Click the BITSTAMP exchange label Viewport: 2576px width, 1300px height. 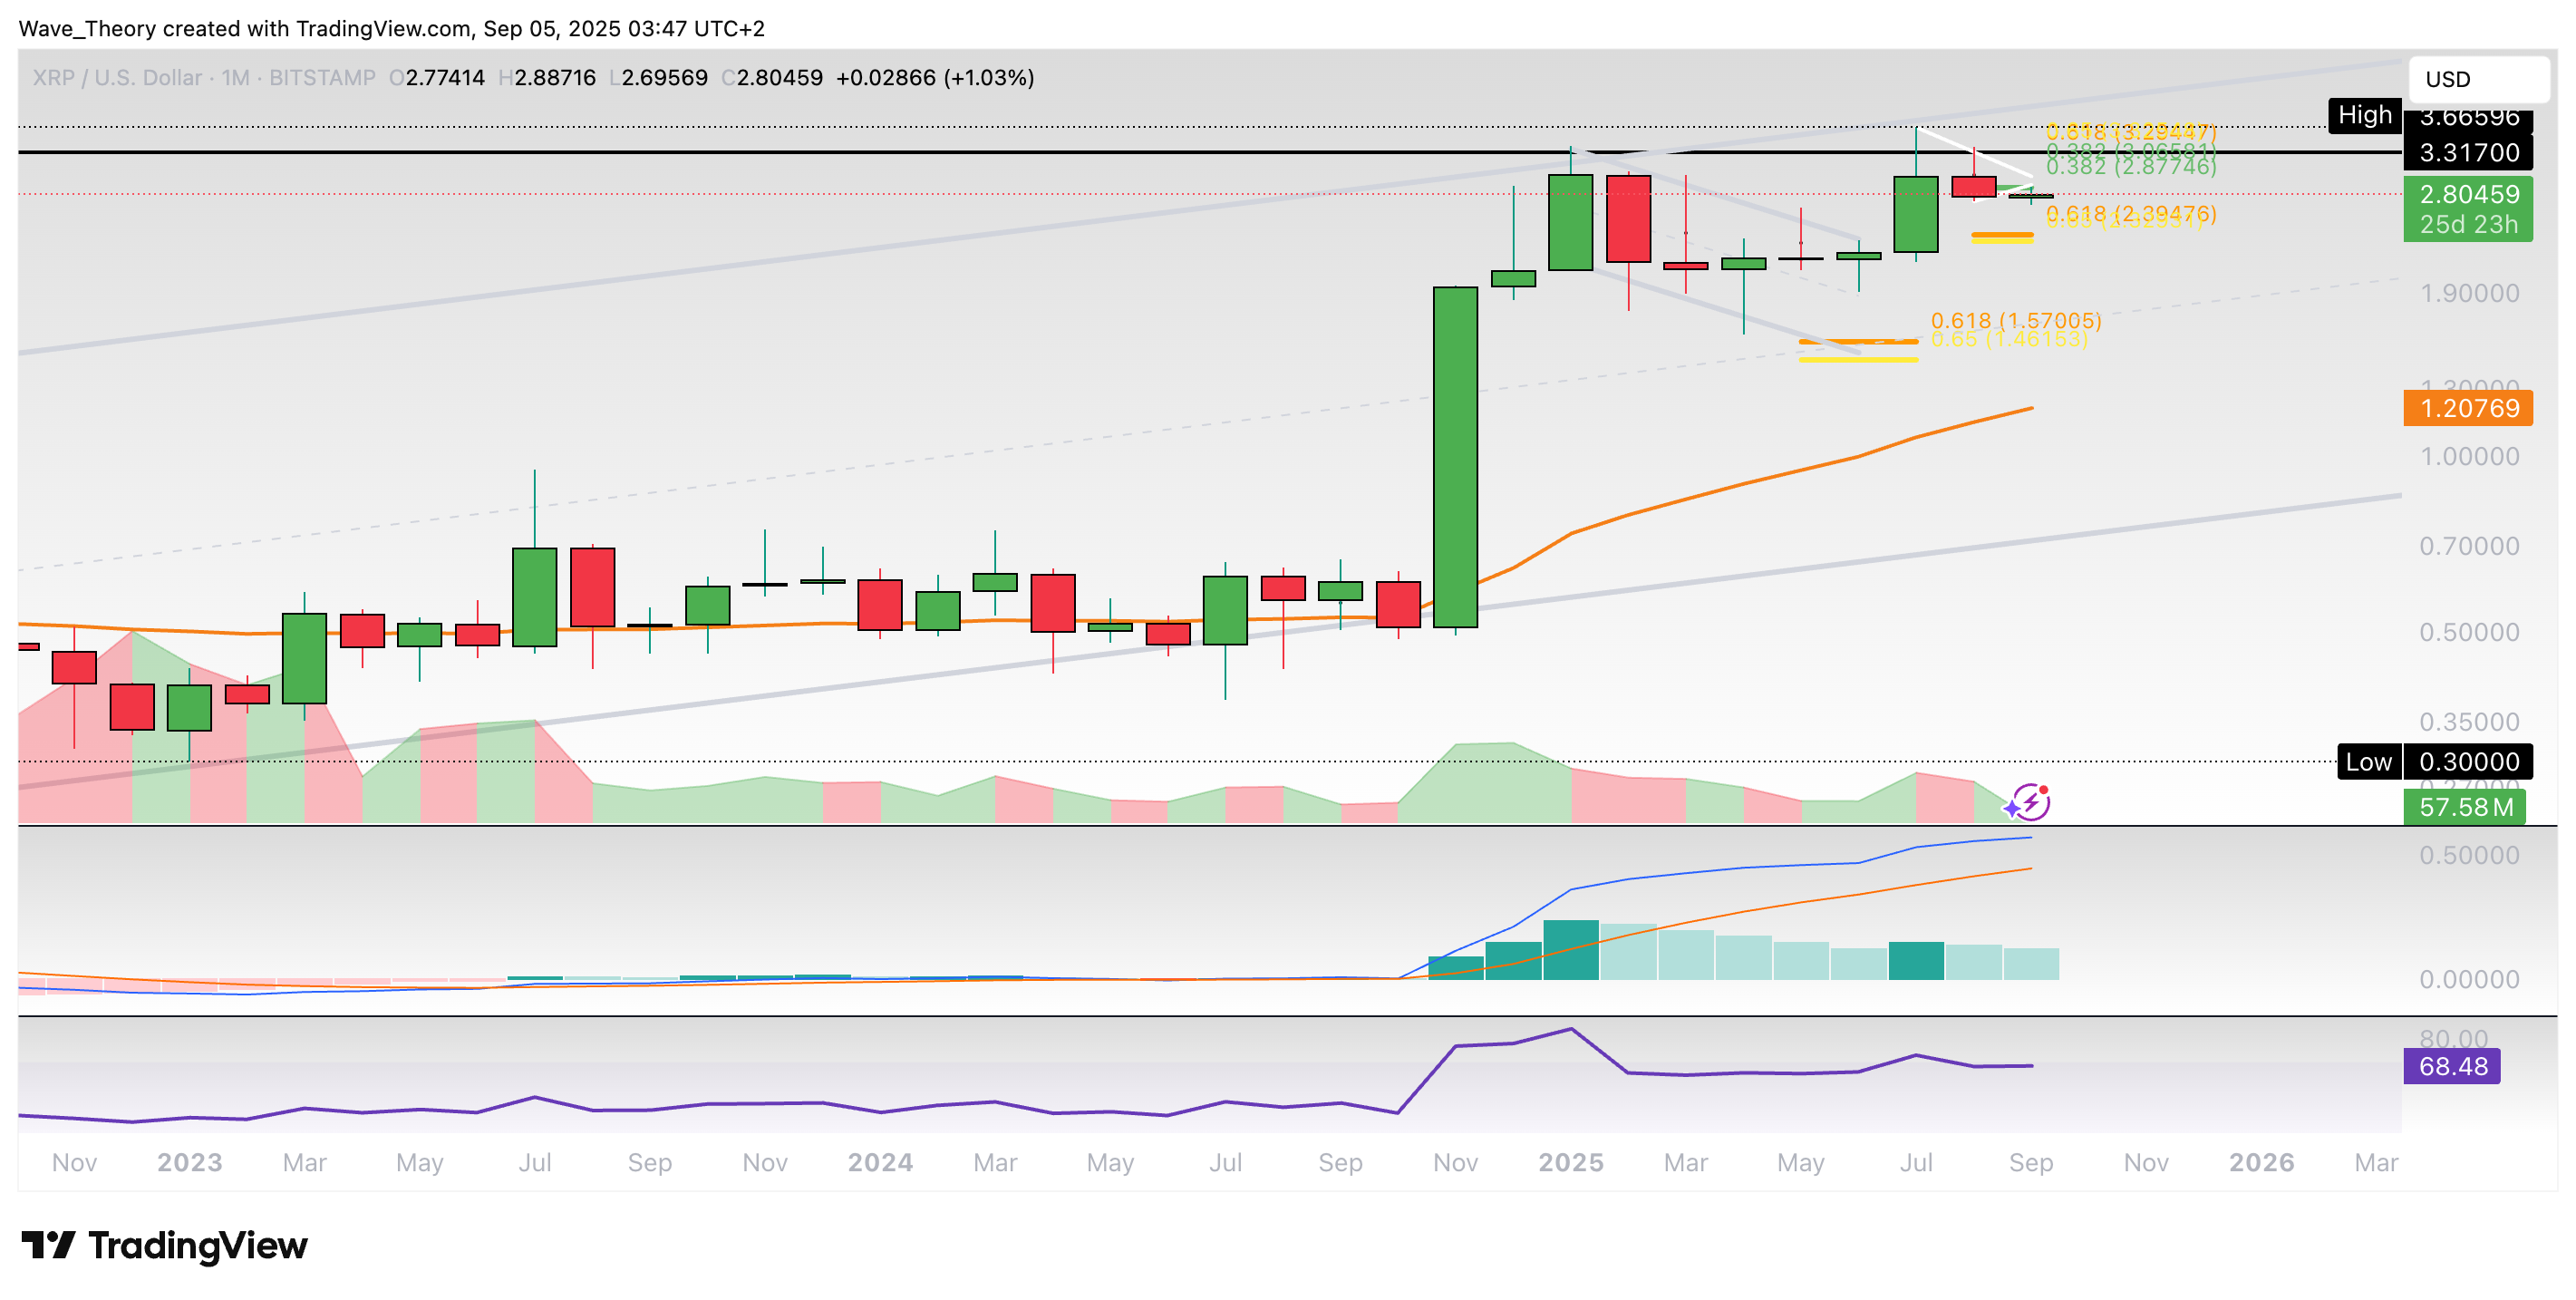click(x=322, y=78)
